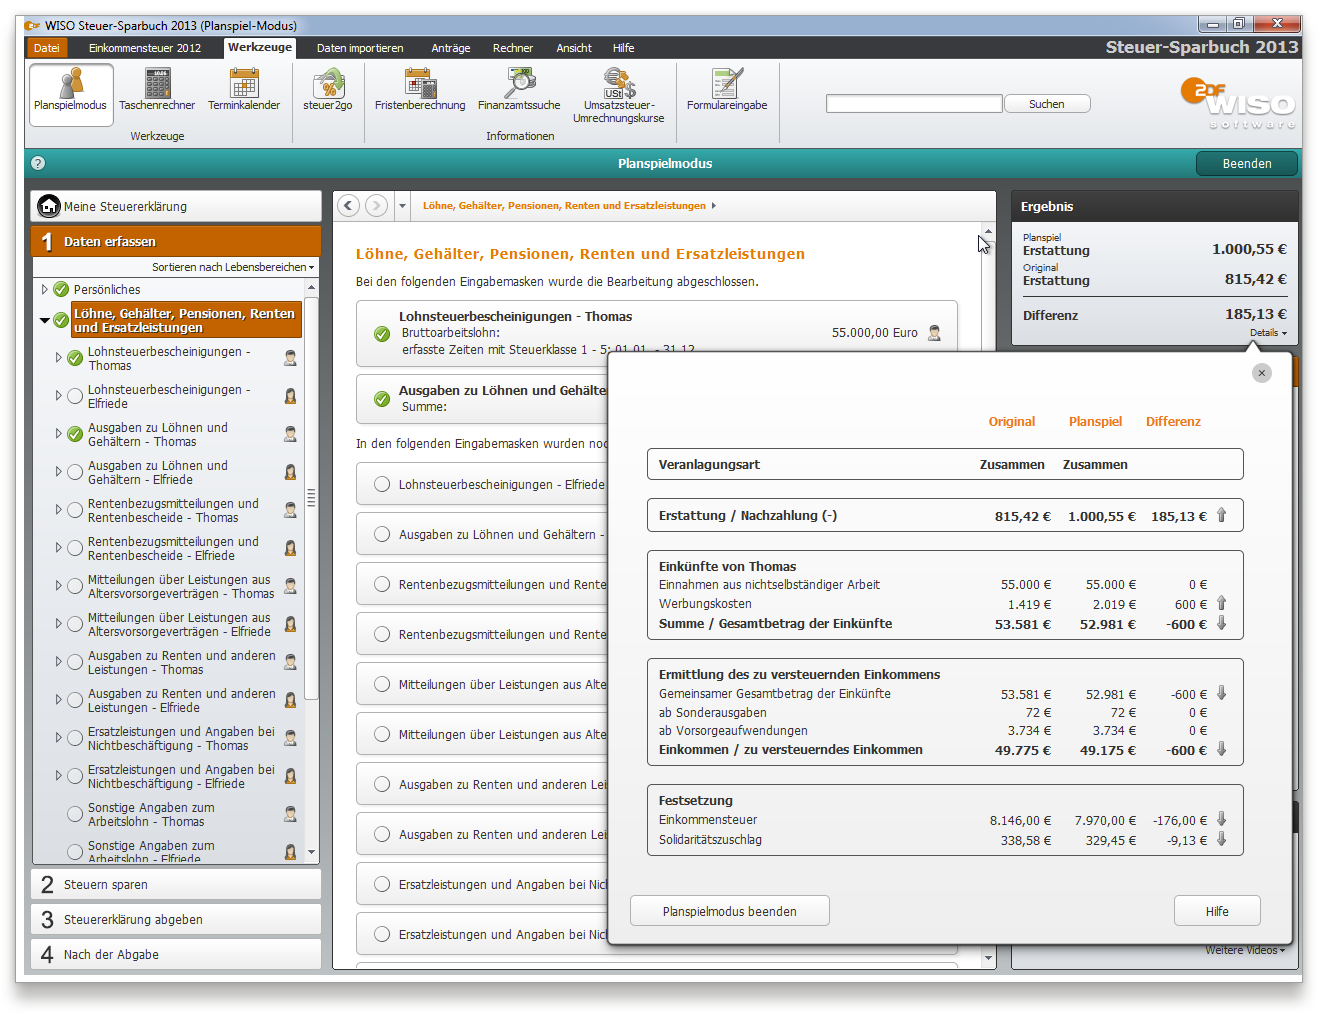Select the Rentenbezugsmitteilungen - Thomas circle in sidebar
This screenshot has height=1023, width=1318.
point(75,510)
